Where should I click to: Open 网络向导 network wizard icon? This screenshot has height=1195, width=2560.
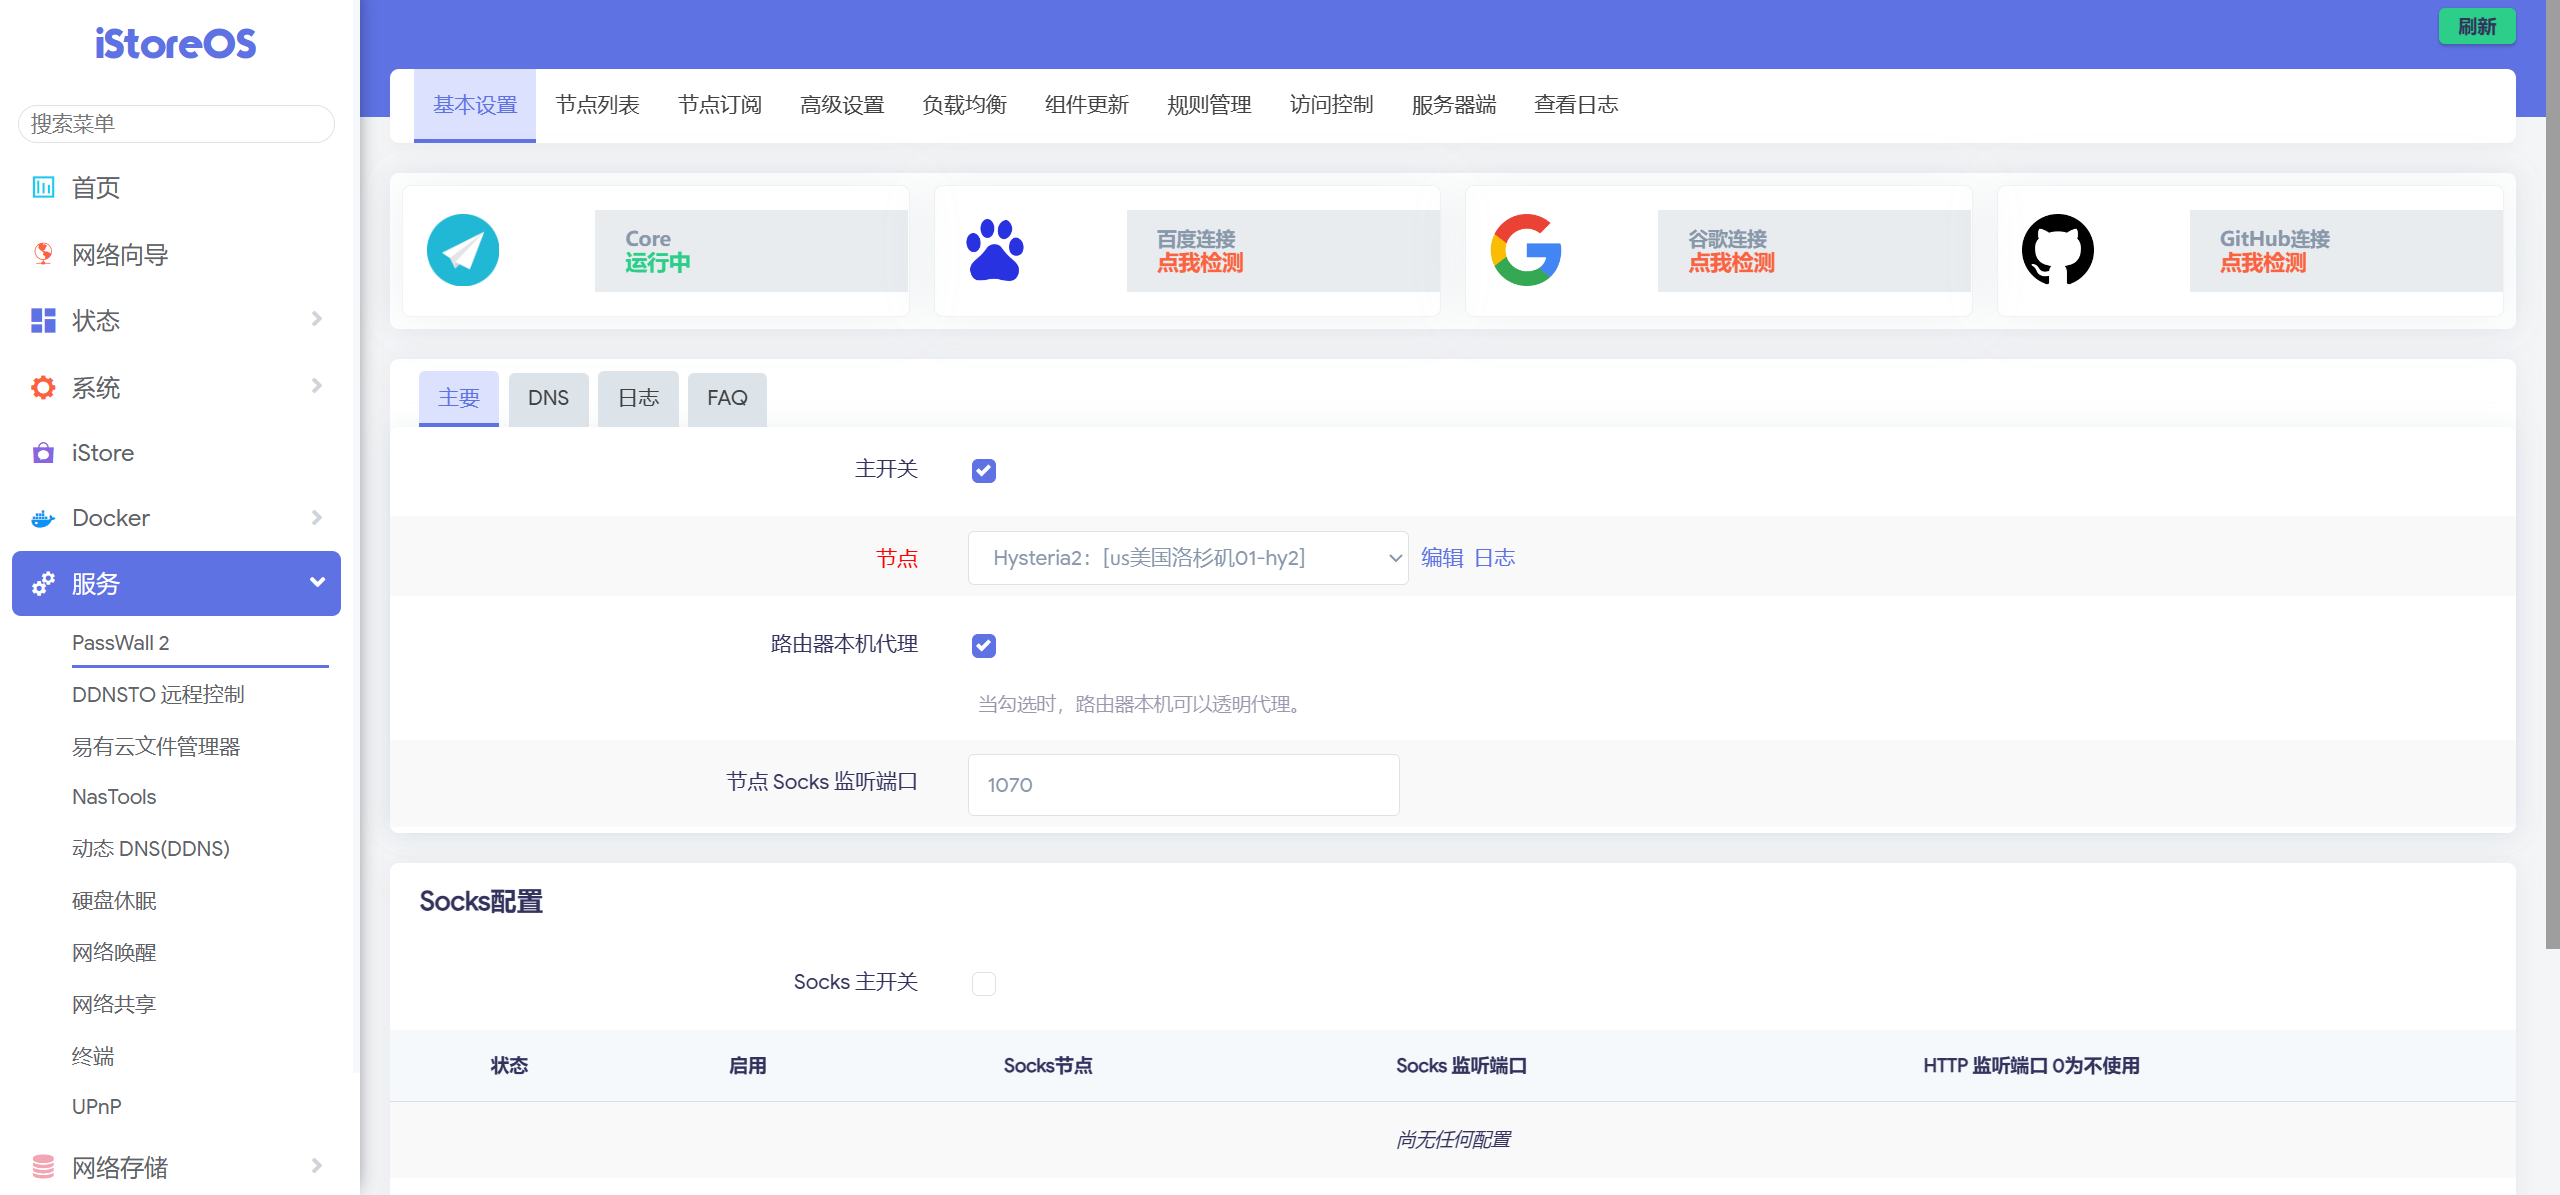pyautogui.click(x=43, y=254)
